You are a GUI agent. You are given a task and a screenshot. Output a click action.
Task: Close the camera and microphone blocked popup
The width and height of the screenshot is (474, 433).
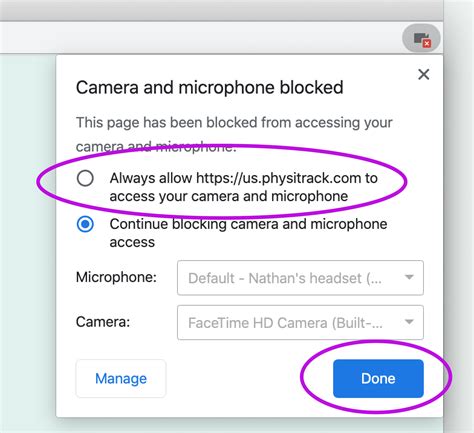point(424,74)
